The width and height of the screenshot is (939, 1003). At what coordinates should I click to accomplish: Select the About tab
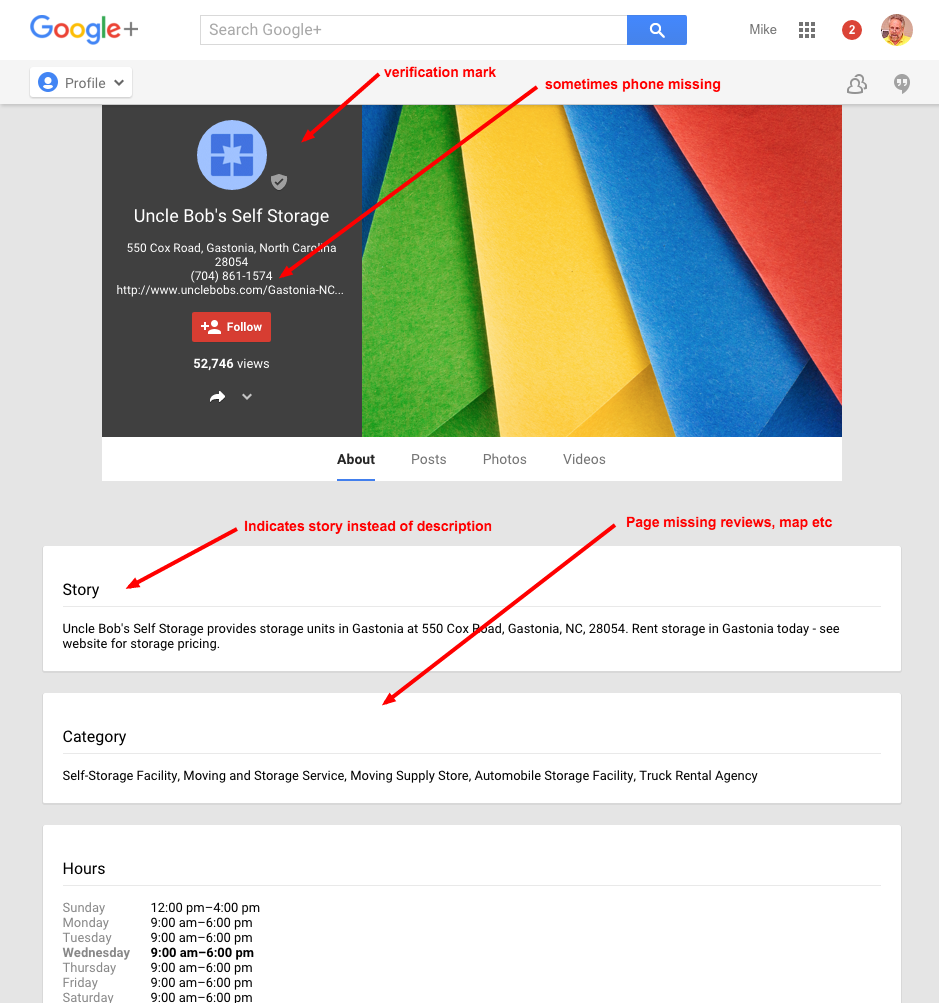356,459
